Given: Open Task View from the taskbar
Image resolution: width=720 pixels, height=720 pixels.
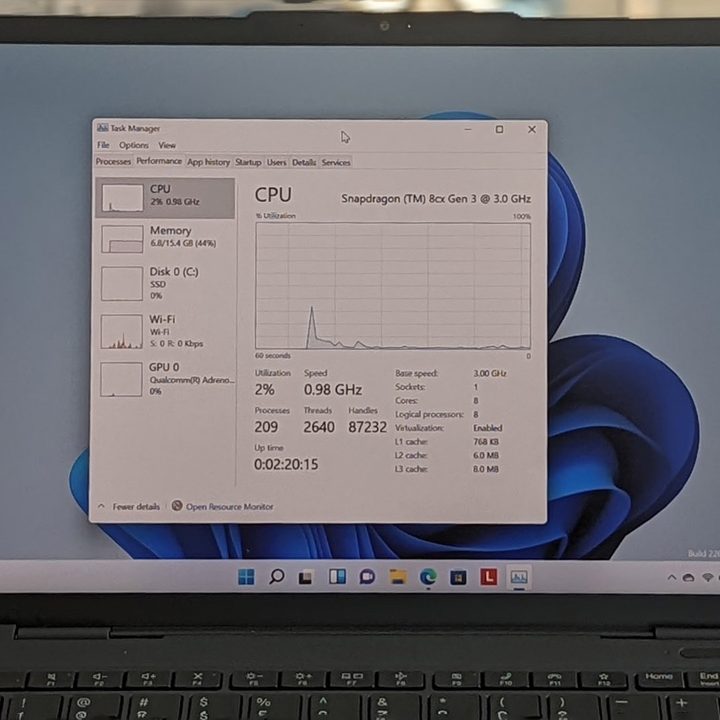Looking at the screenshot, I should [306, 577].
